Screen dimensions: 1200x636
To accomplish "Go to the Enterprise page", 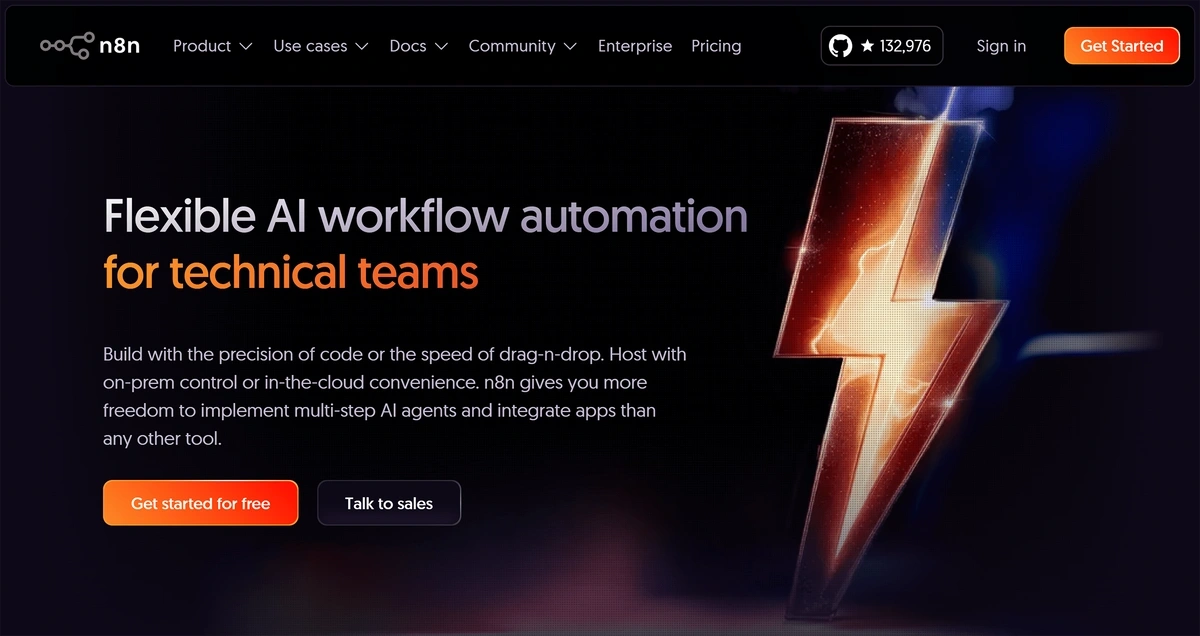I will pyautogui.click(x=635, y=46).
